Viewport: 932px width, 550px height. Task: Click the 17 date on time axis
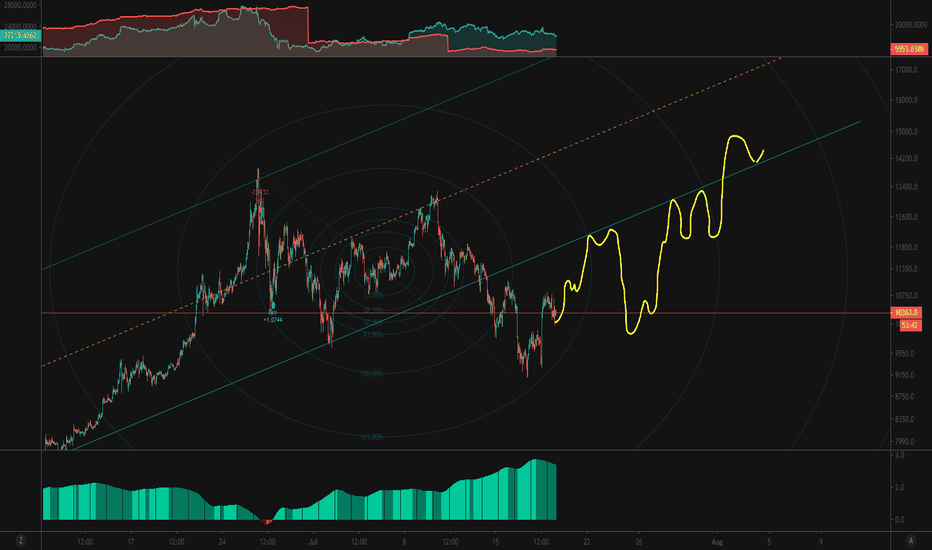tap(131, 542)
